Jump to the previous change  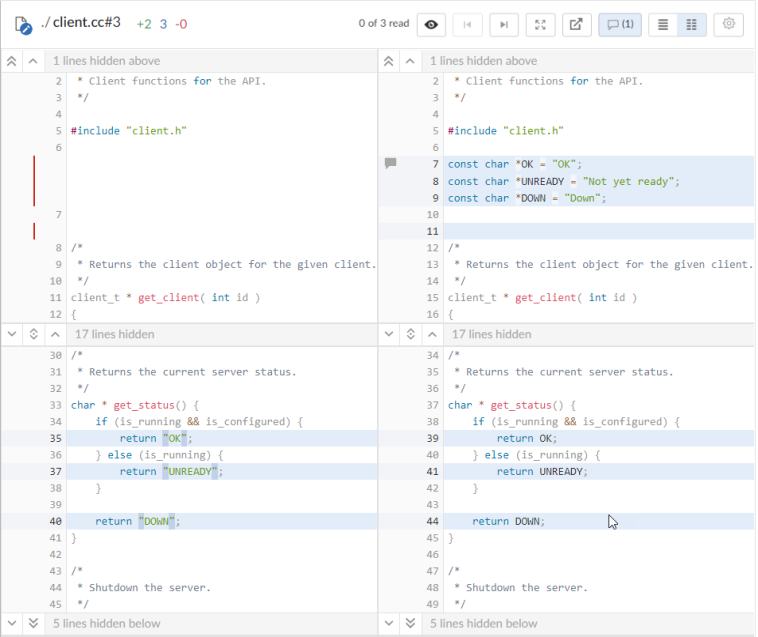tap(467, 24)
